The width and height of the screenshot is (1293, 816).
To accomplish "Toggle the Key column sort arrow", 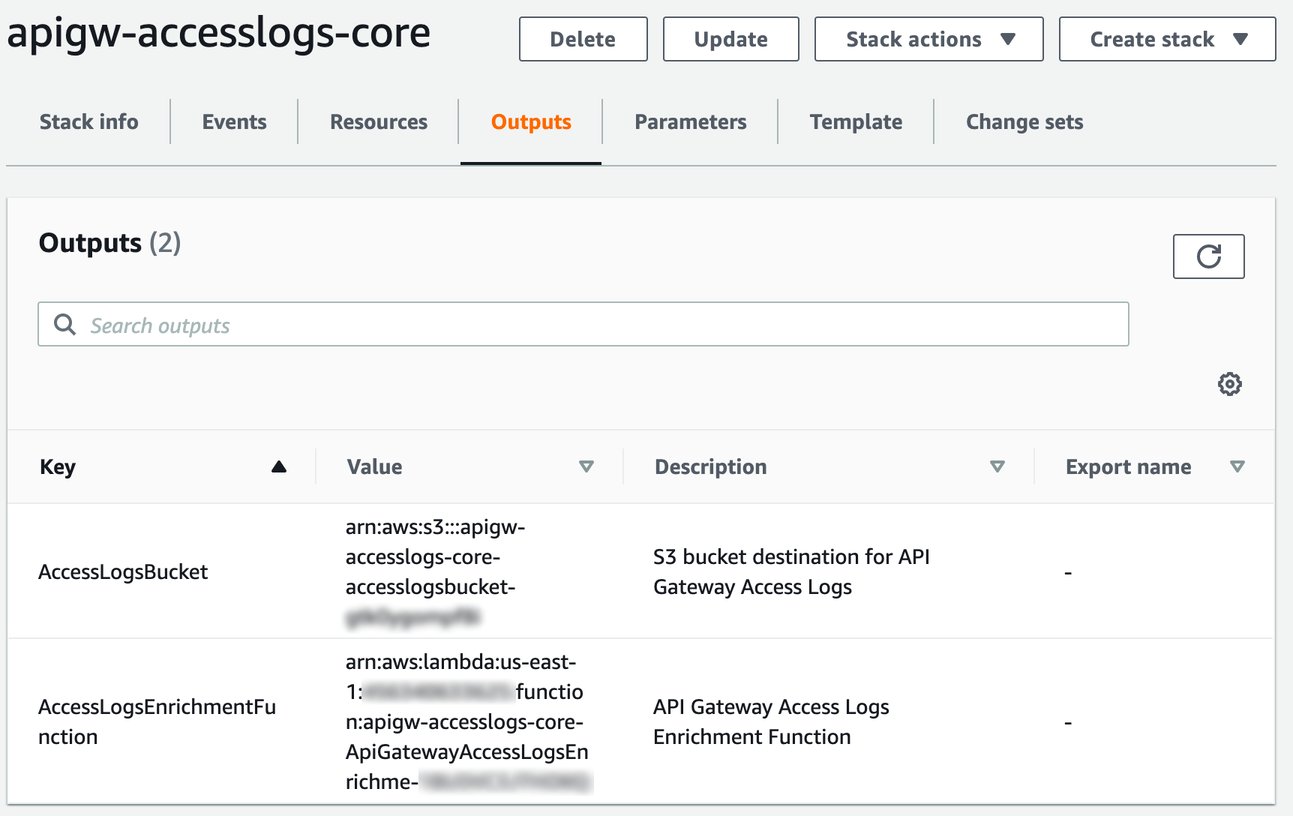I will tap(279, 466).
